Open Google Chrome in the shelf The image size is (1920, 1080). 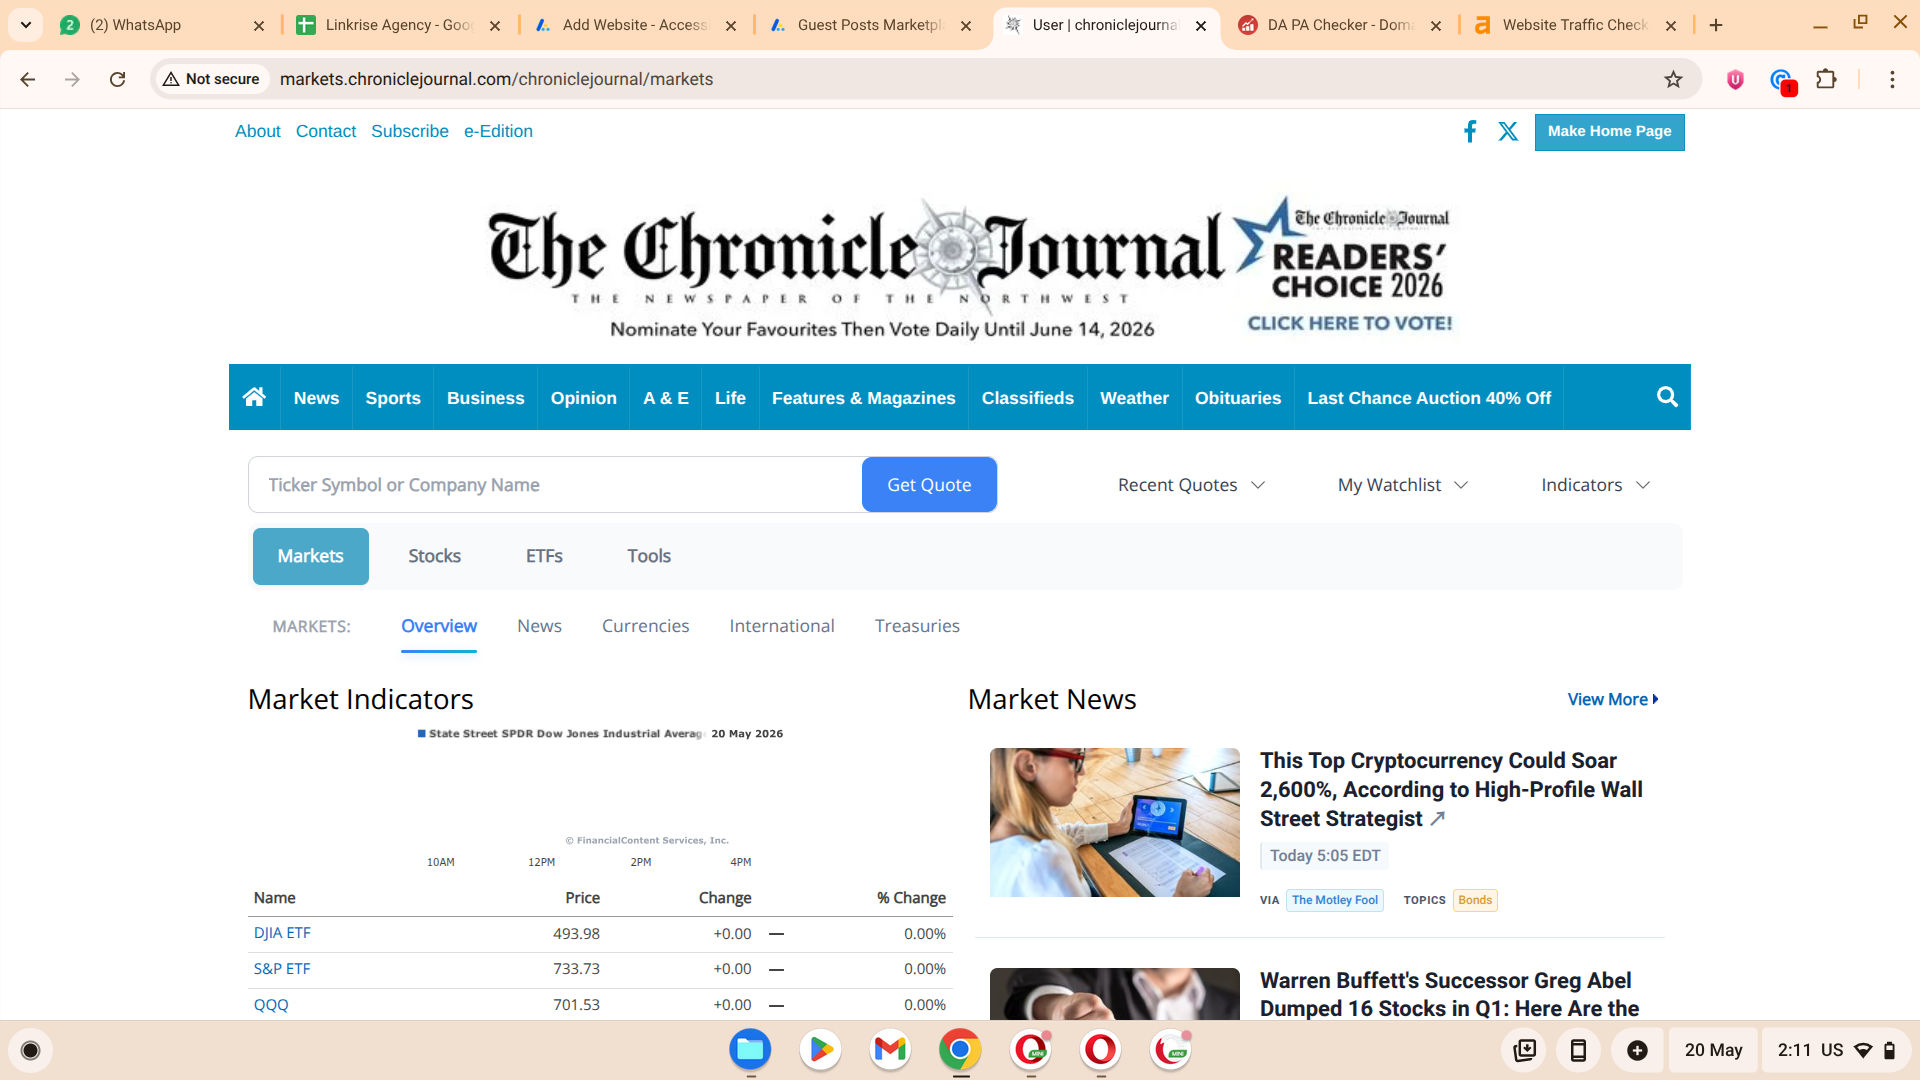960,1050
